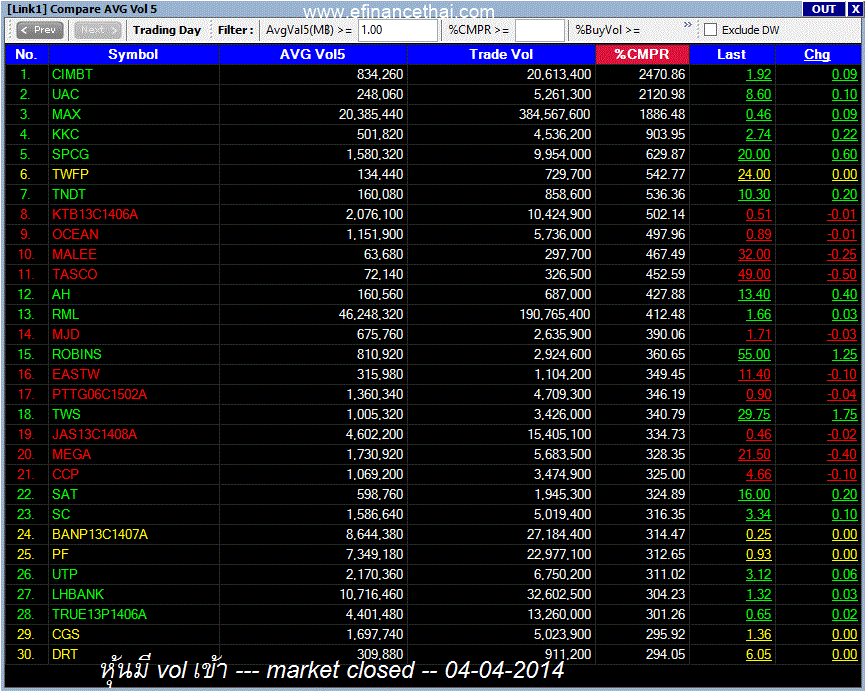Sort by Symbol column header

pos(134,55)
